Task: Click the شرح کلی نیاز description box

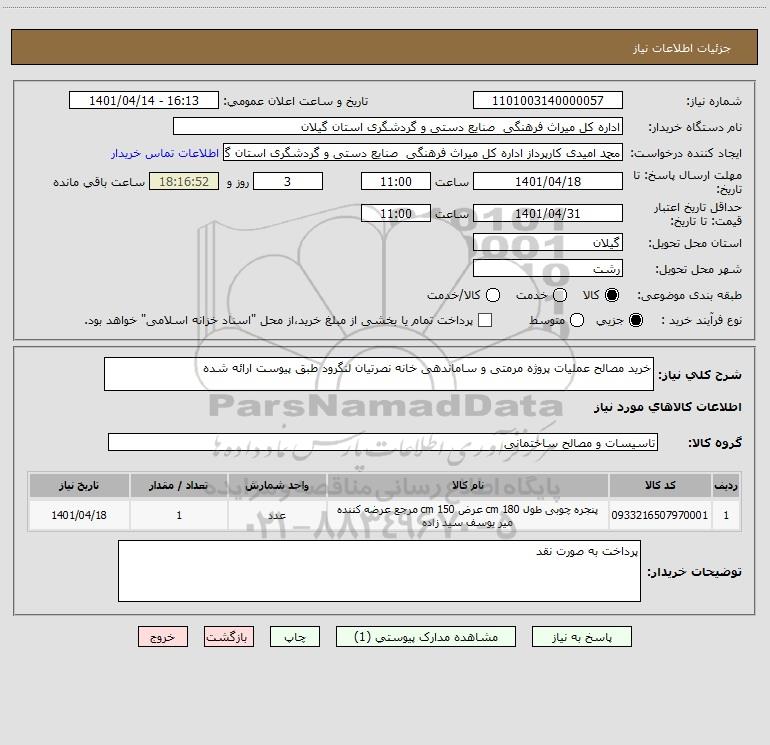Action: tap(379, 374)
